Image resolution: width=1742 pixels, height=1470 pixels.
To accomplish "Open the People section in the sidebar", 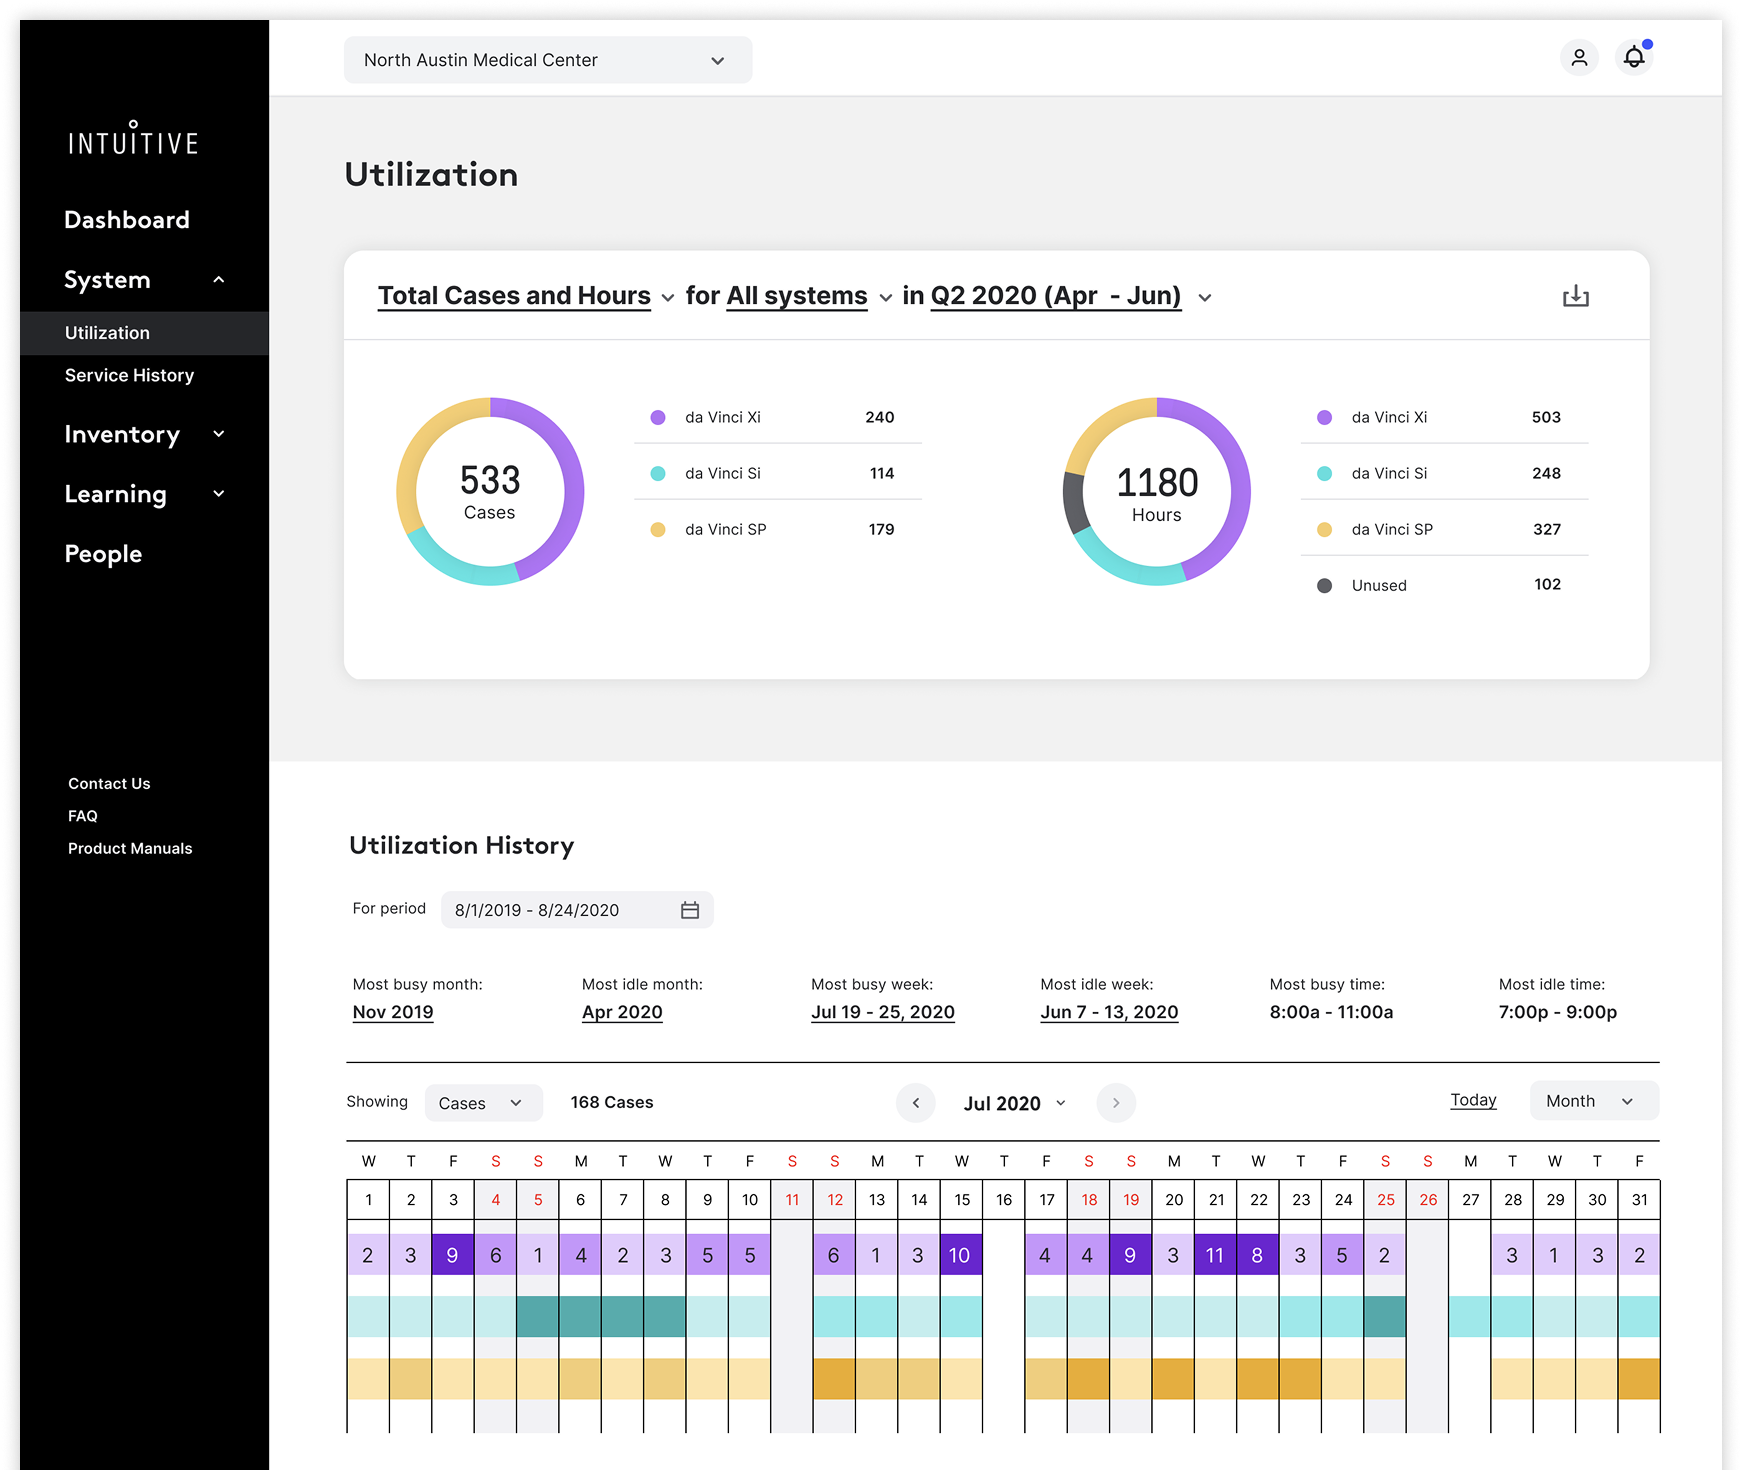I will (x=103, y=553).
